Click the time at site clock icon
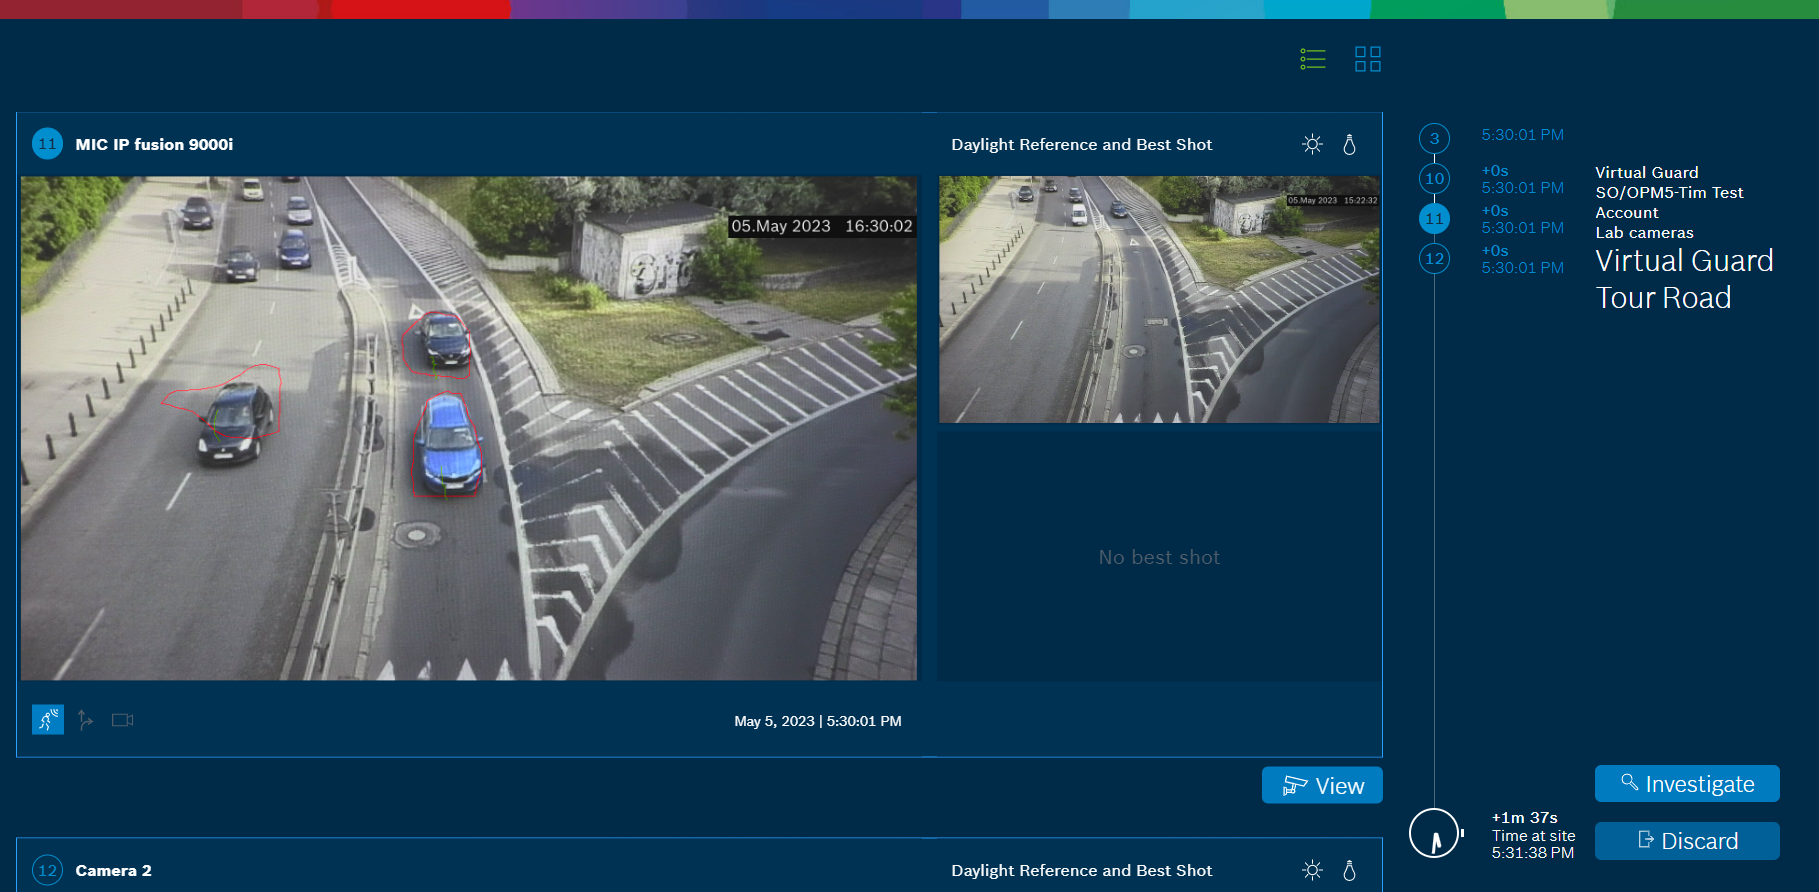The height and width of the screenshot is (892, 1819). pos(1434,833)
